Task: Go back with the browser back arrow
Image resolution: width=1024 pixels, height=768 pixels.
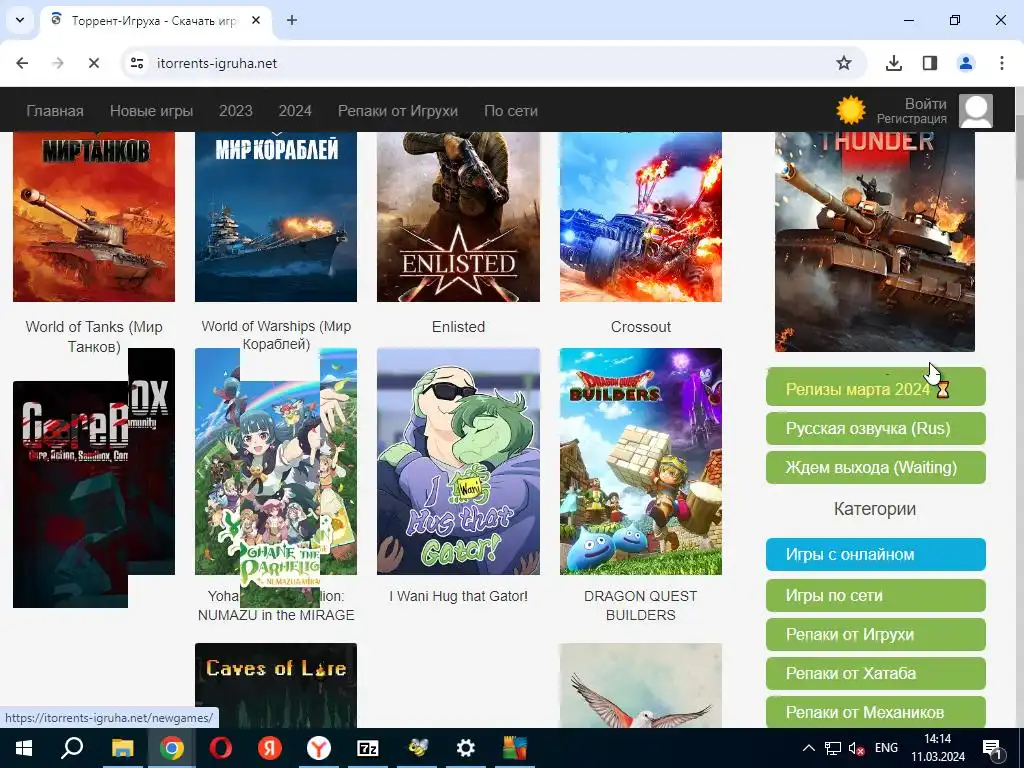Action: pos(22,63)
